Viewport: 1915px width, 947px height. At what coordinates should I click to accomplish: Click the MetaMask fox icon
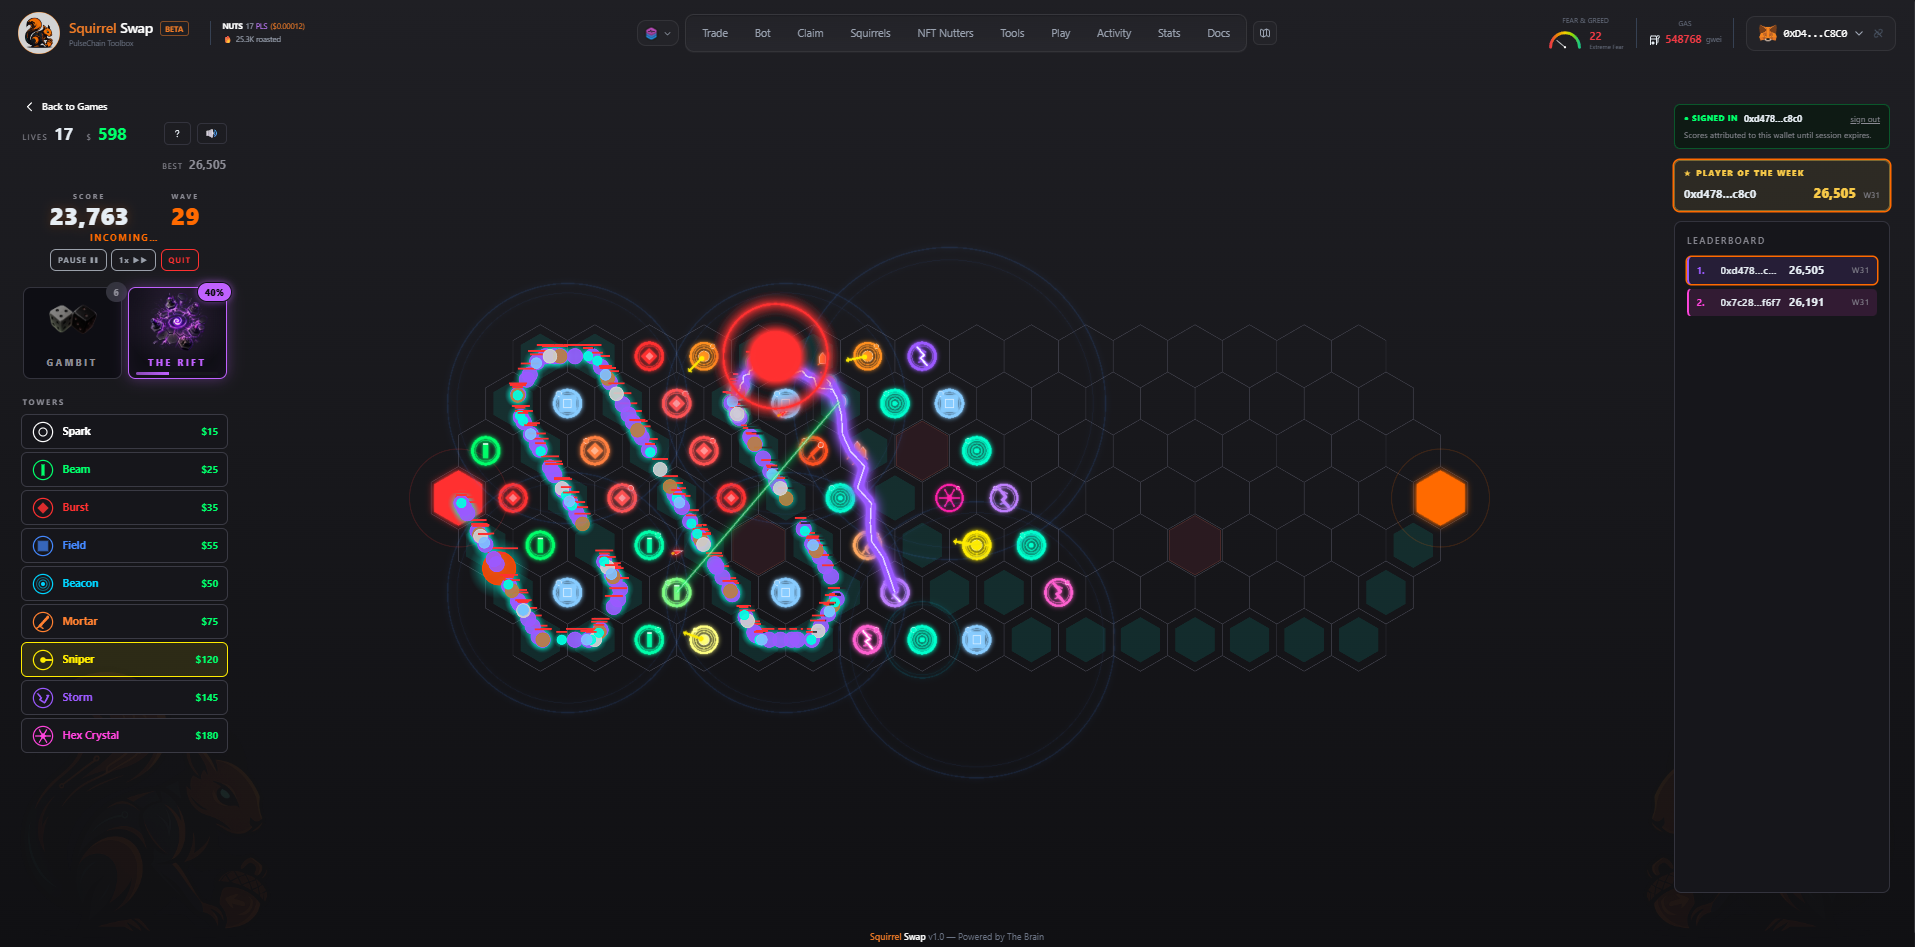(1768, 33)
